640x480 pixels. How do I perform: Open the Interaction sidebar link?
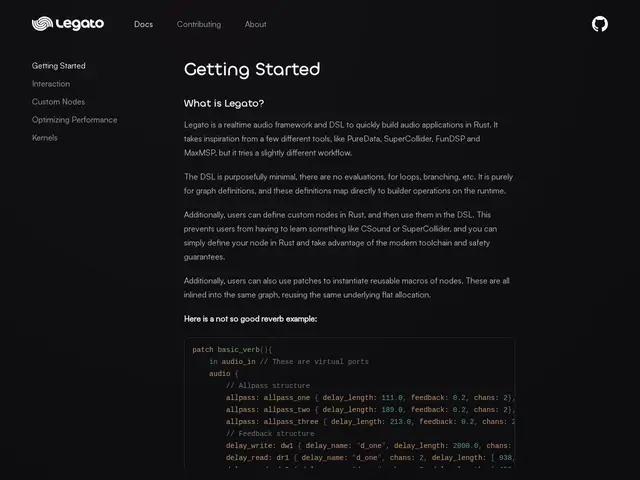[51, 84]
